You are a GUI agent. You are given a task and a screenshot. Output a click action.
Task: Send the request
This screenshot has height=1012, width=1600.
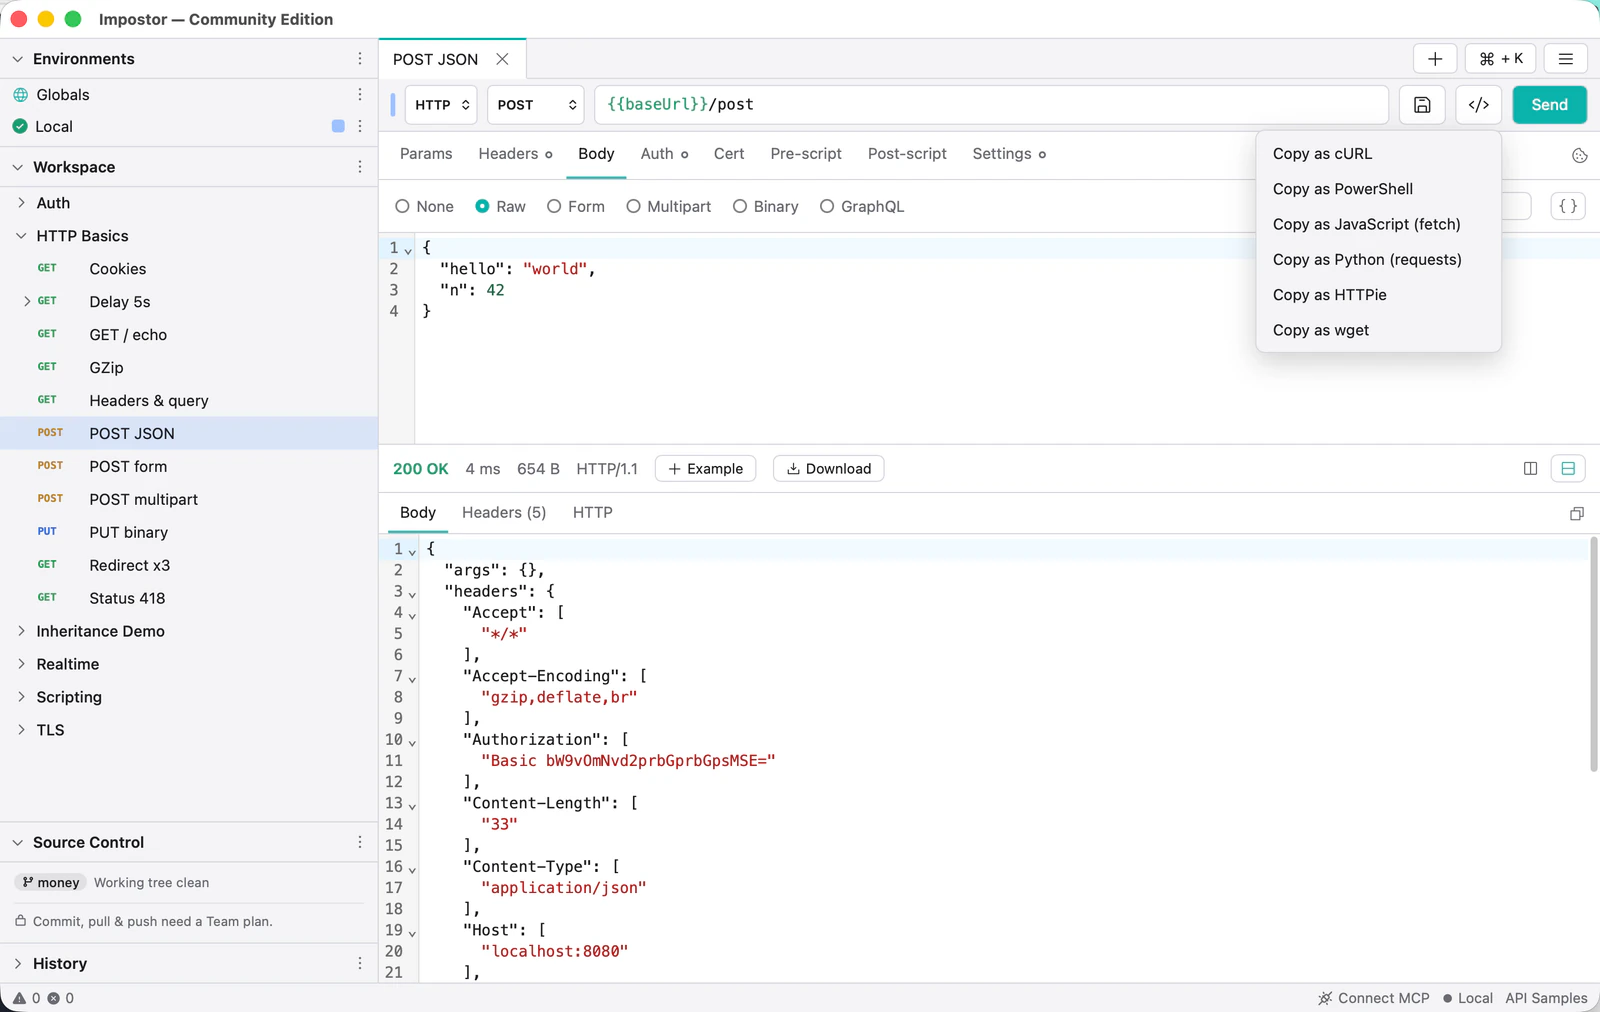1549,105
